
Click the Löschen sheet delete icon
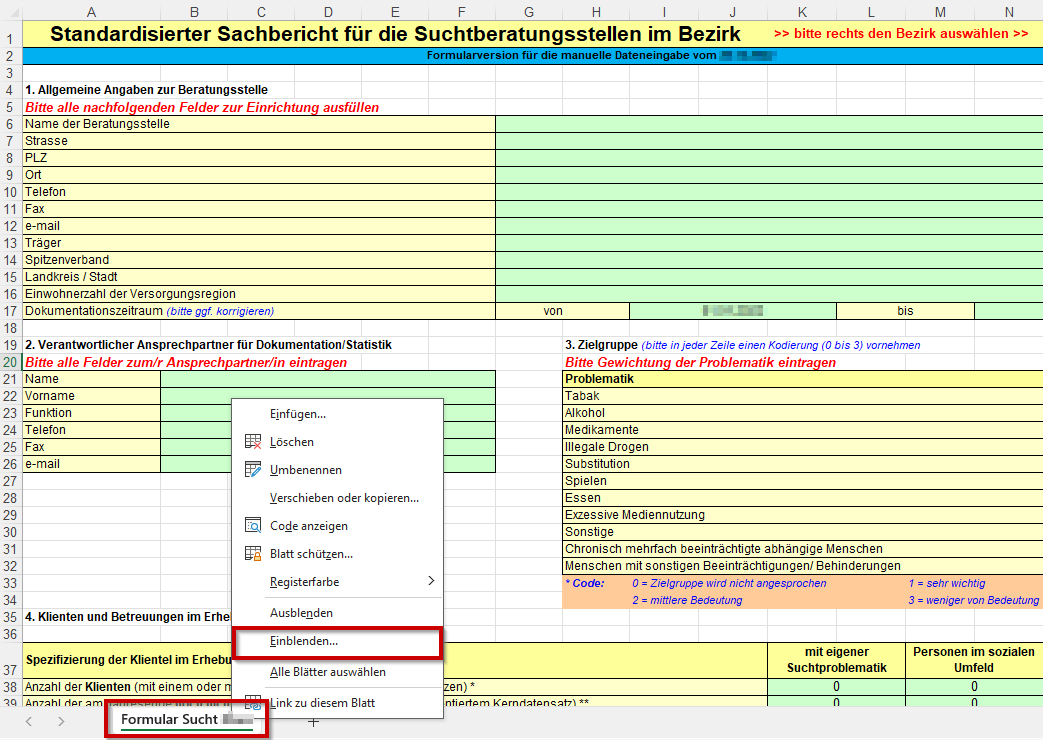coord(253,442)
